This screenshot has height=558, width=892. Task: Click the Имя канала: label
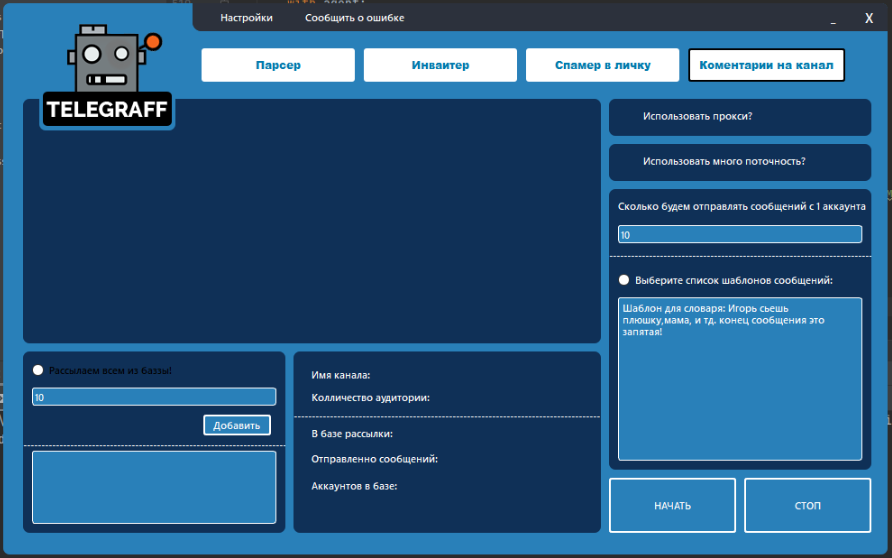coord(341,375)
